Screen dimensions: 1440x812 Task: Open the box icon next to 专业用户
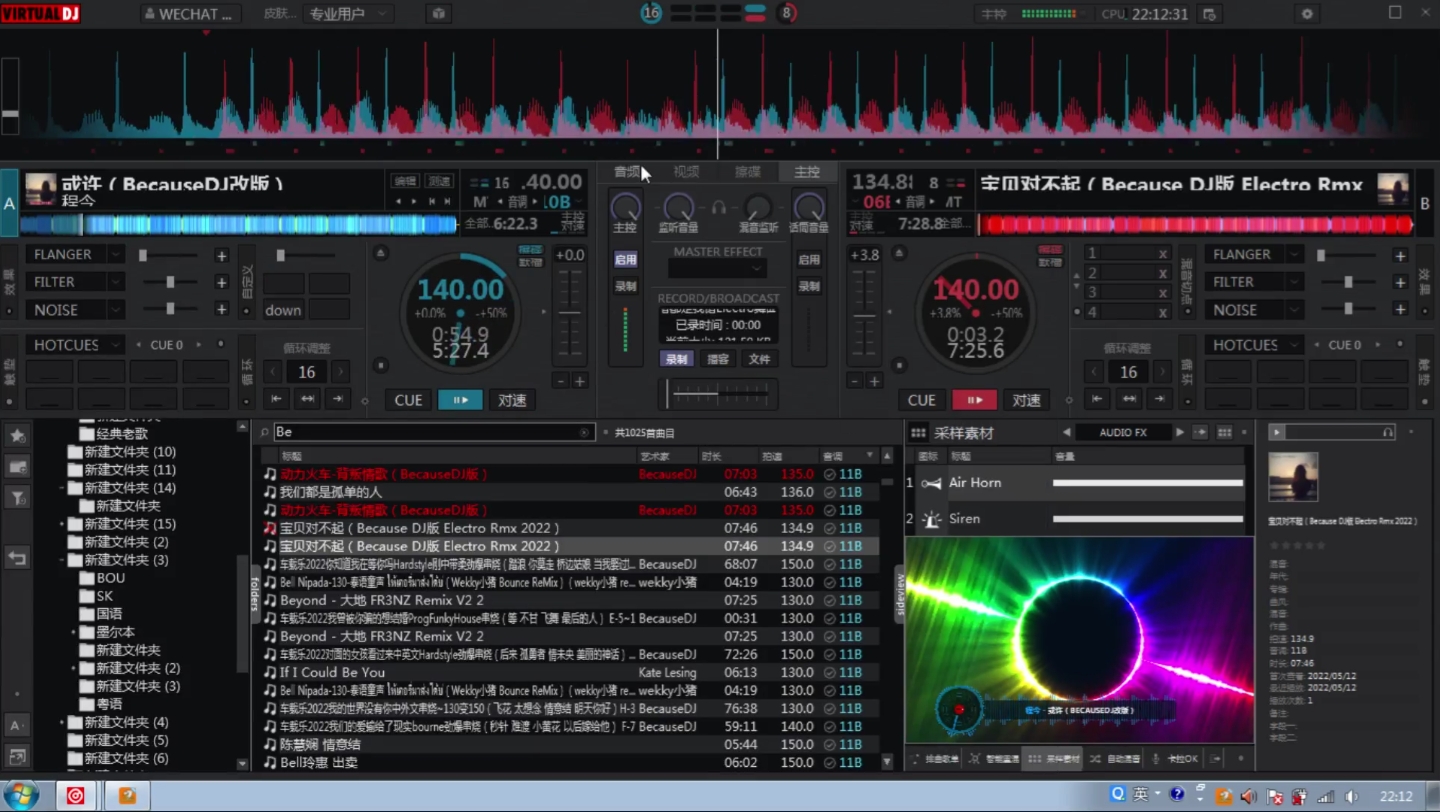click(438, 14)
